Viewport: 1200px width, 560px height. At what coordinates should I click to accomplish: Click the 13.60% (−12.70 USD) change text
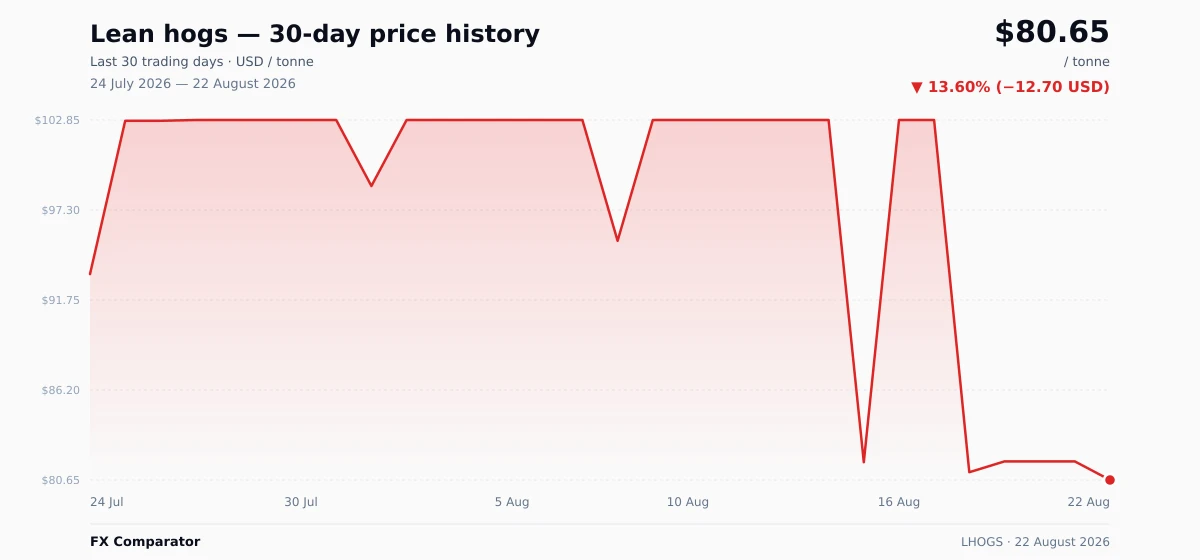(1019, 88)
